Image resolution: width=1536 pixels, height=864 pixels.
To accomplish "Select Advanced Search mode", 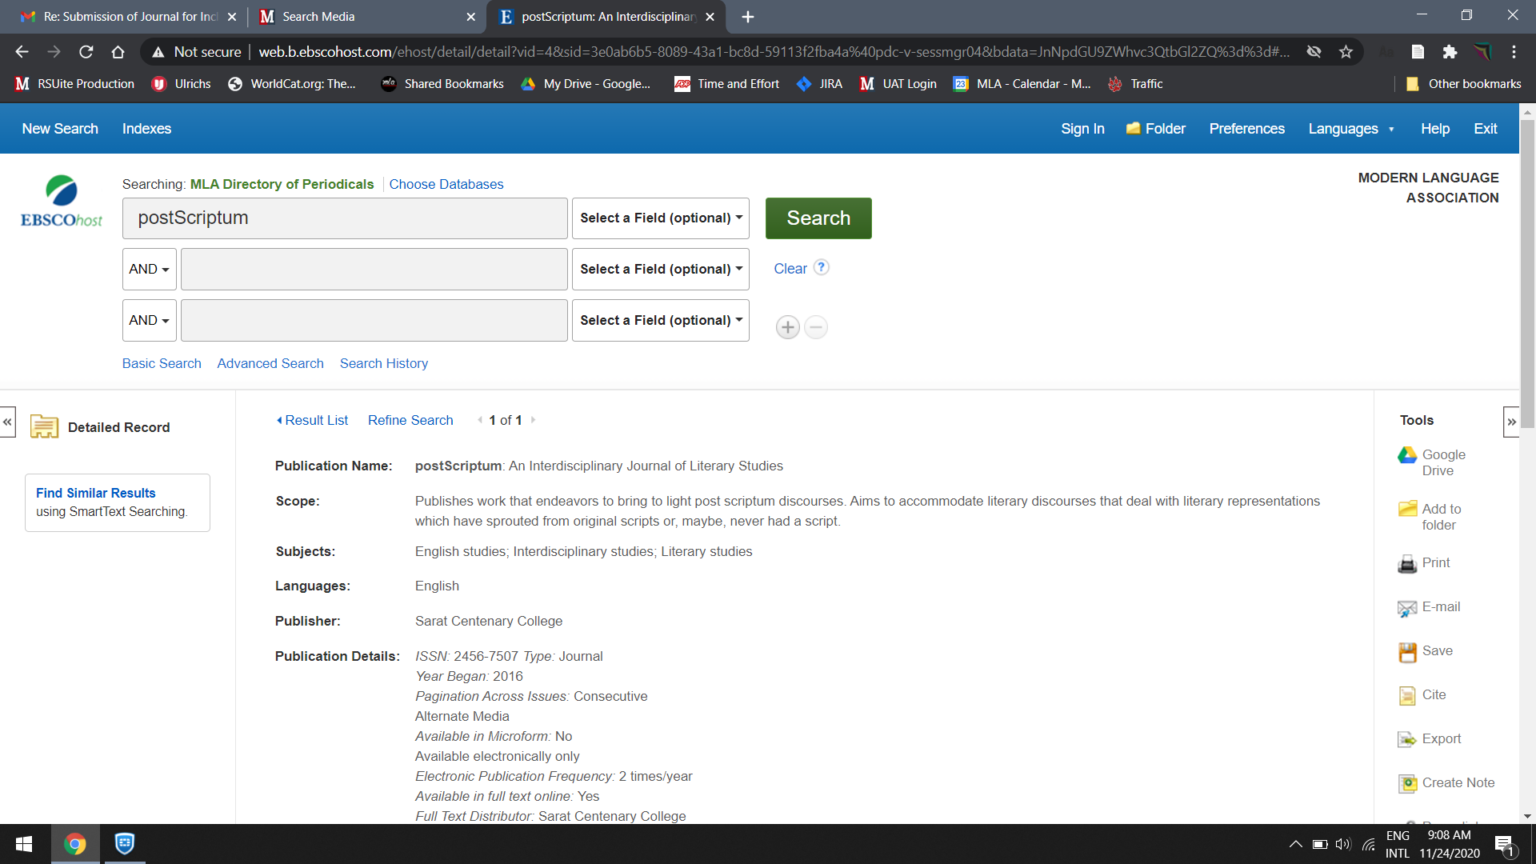I will [x=269, y=363].
